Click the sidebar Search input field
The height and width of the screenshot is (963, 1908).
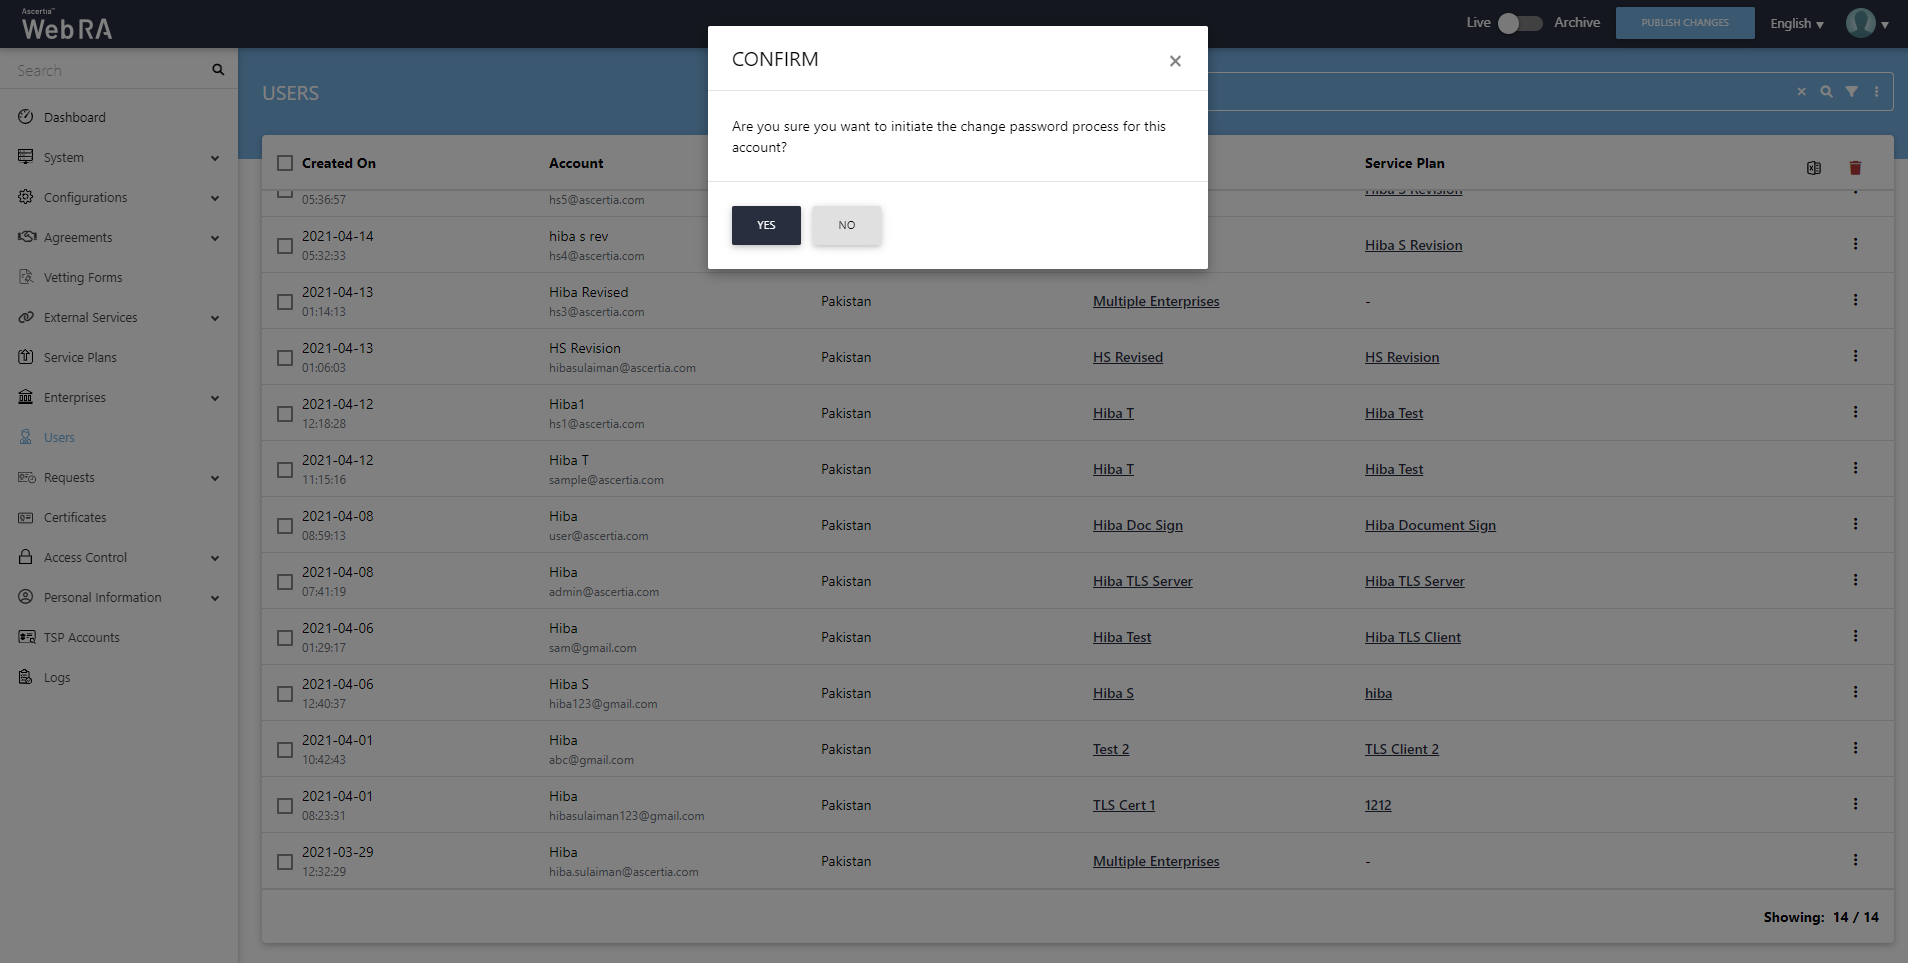(x=110, y=71)
